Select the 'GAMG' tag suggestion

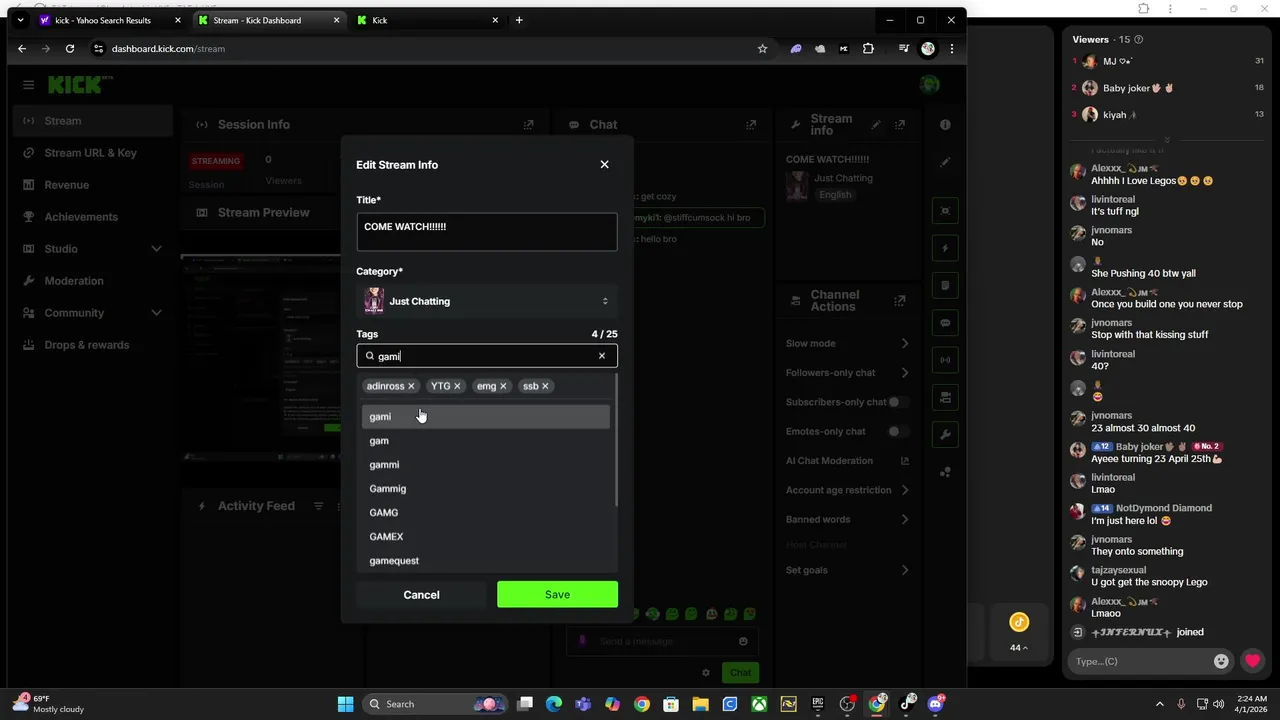(x=485, y=512)
